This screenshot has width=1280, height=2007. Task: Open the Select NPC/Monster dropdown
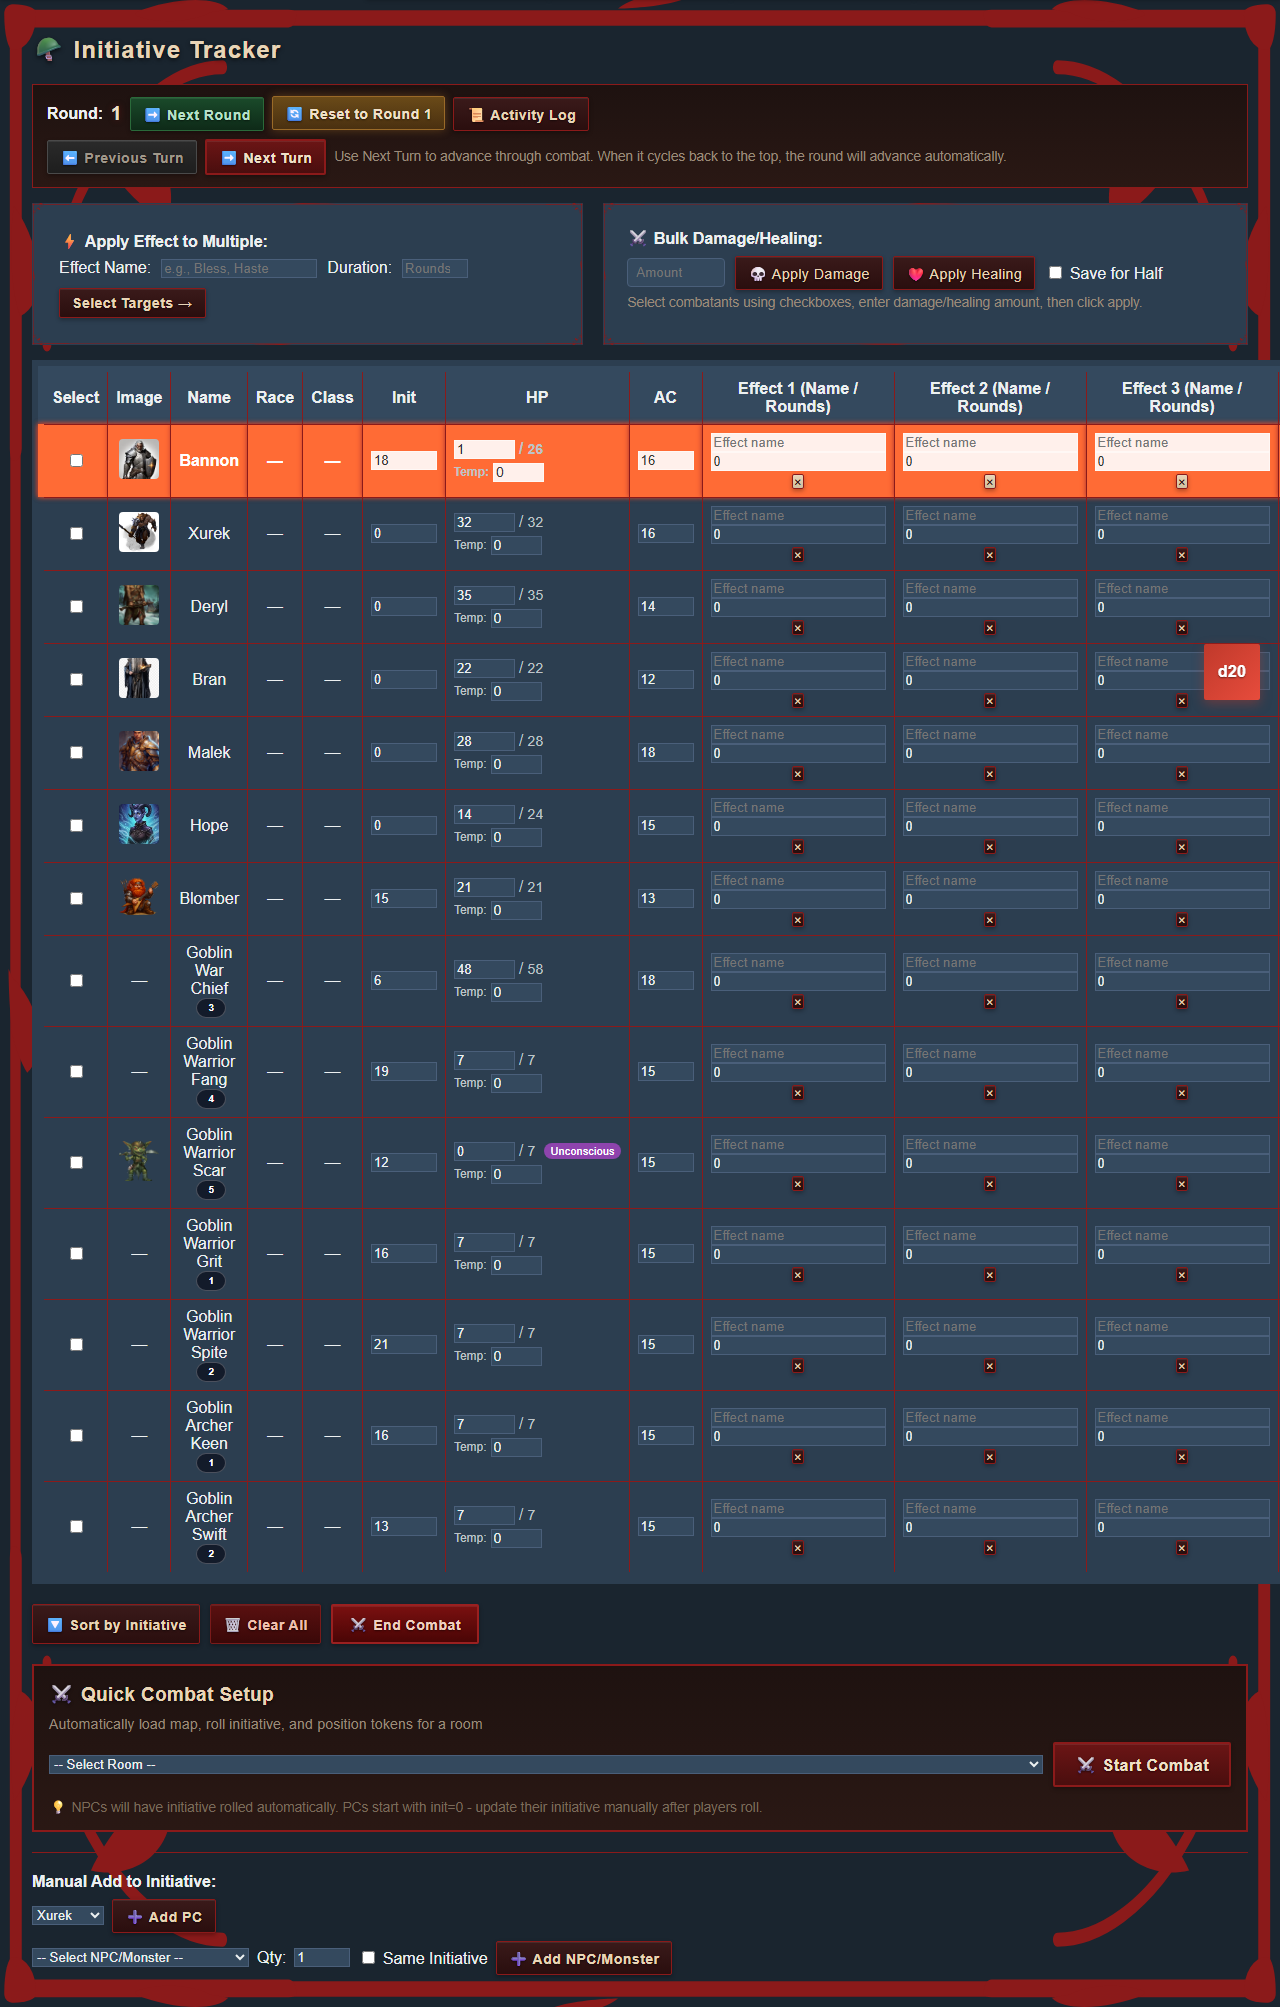(140, 1958)
